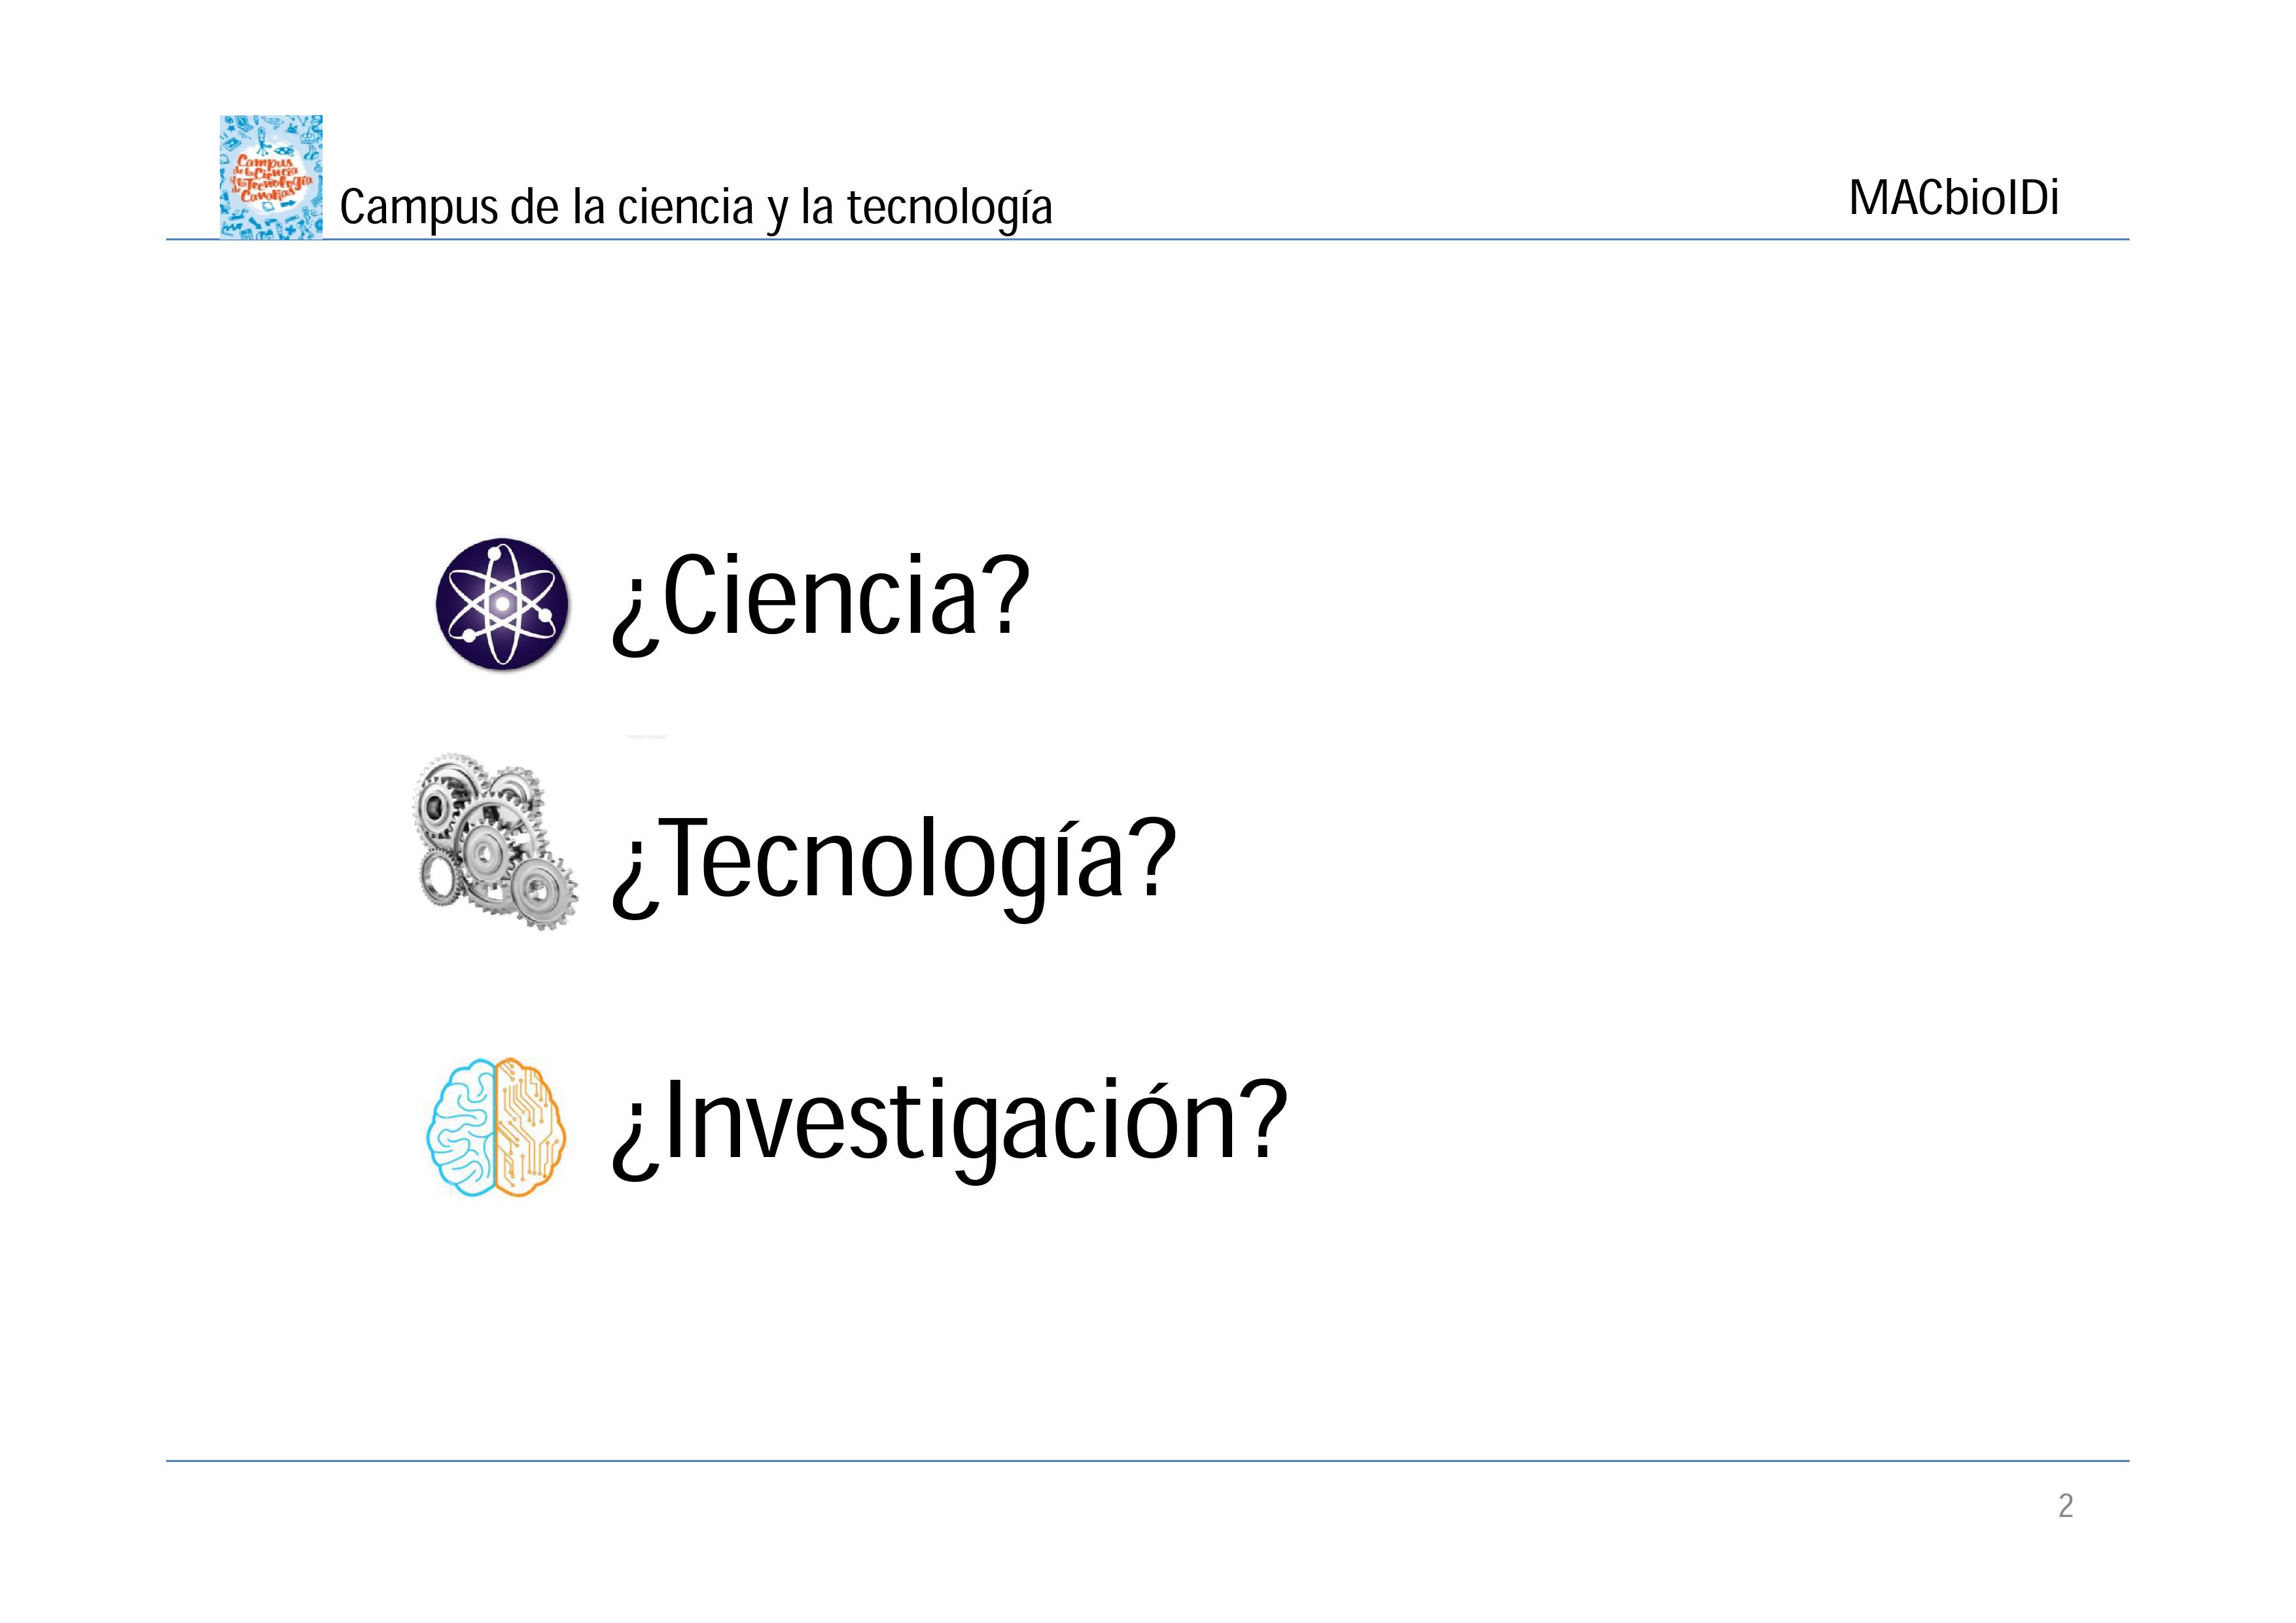Click the orange circuit brain hemisphere

(529, 1127)
